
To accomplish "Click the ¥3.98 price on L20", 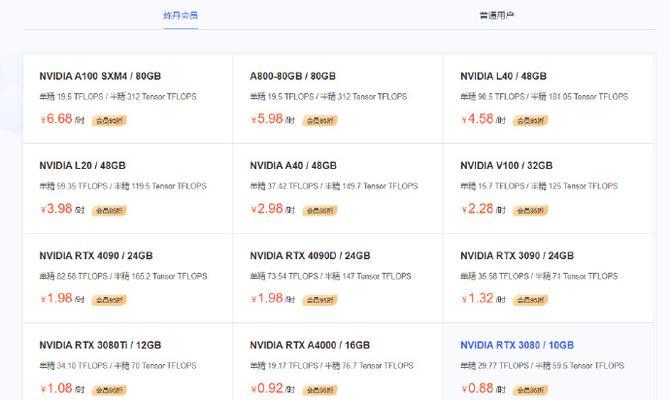I will tap(56, 209).
